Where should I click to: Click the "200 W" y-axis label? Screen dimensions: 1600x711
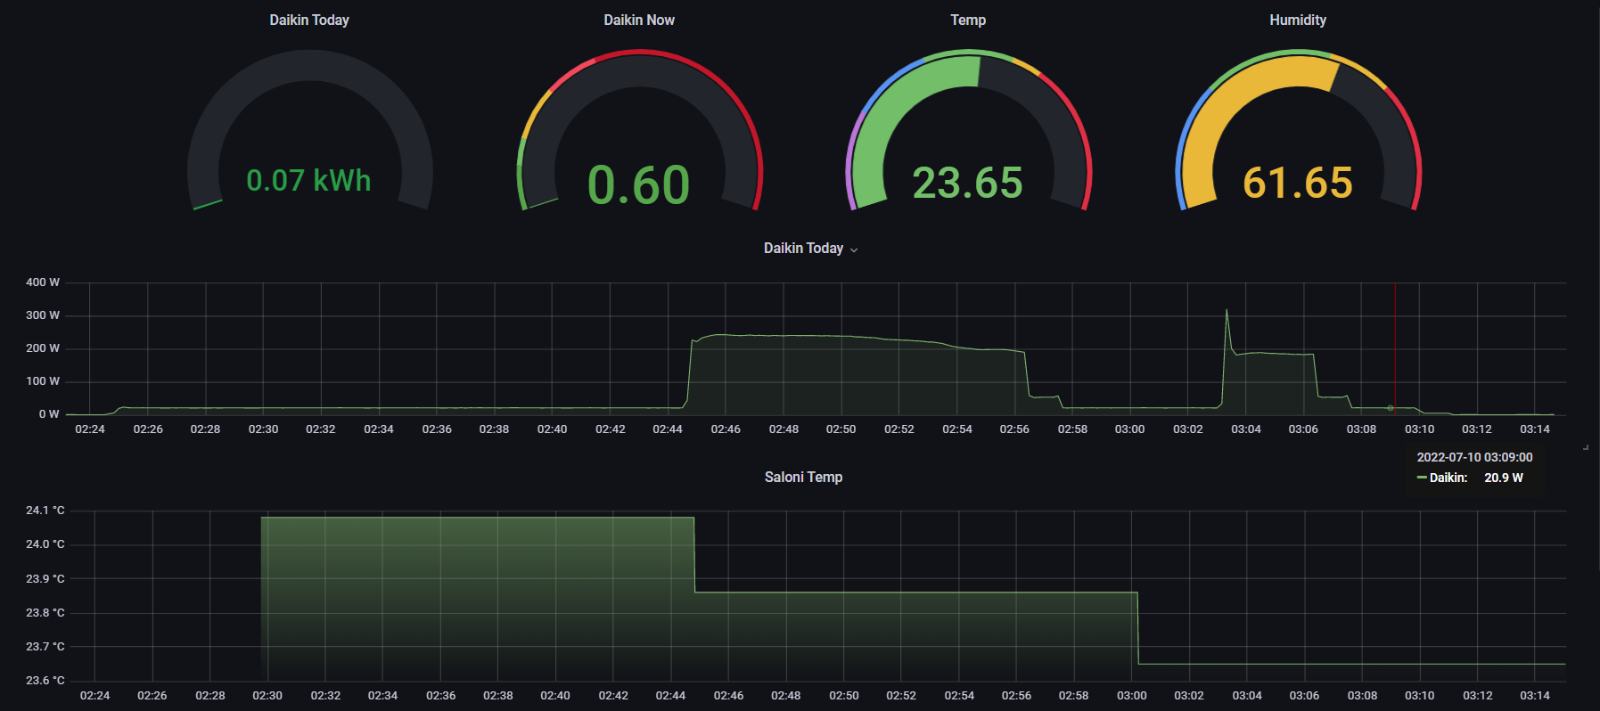click(x=43, y=349)
